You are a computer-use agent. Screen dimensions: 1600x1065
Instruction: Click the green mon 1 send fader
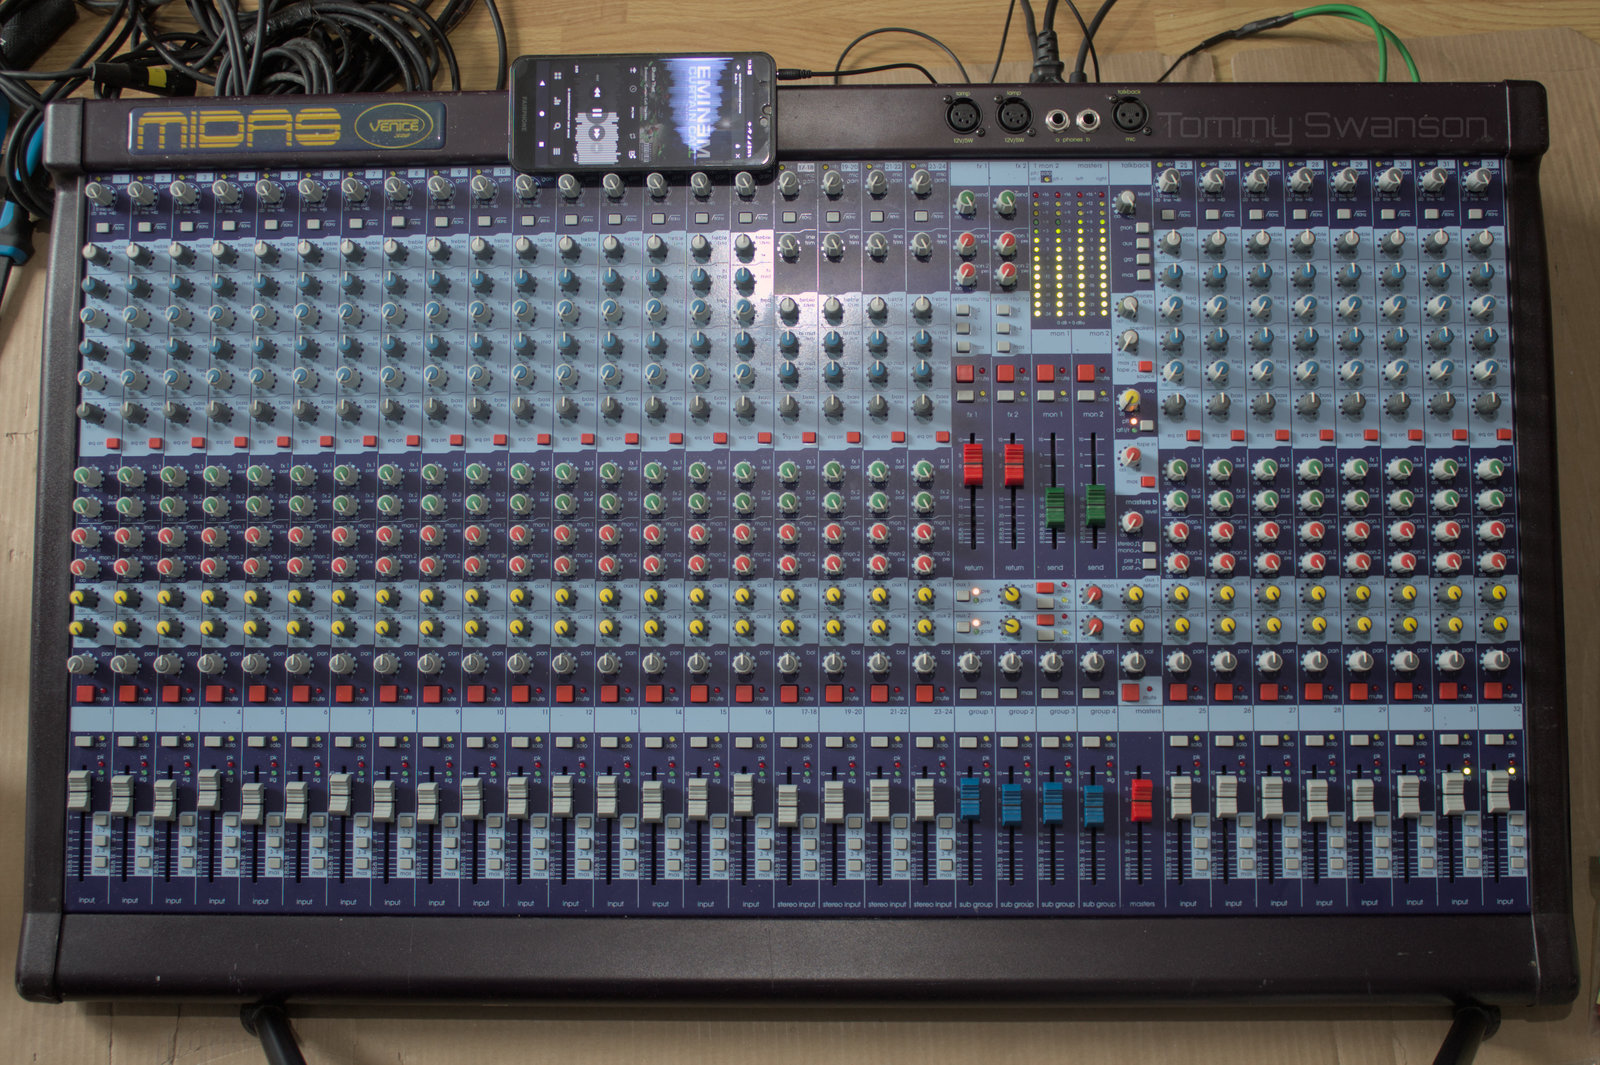1054,506
